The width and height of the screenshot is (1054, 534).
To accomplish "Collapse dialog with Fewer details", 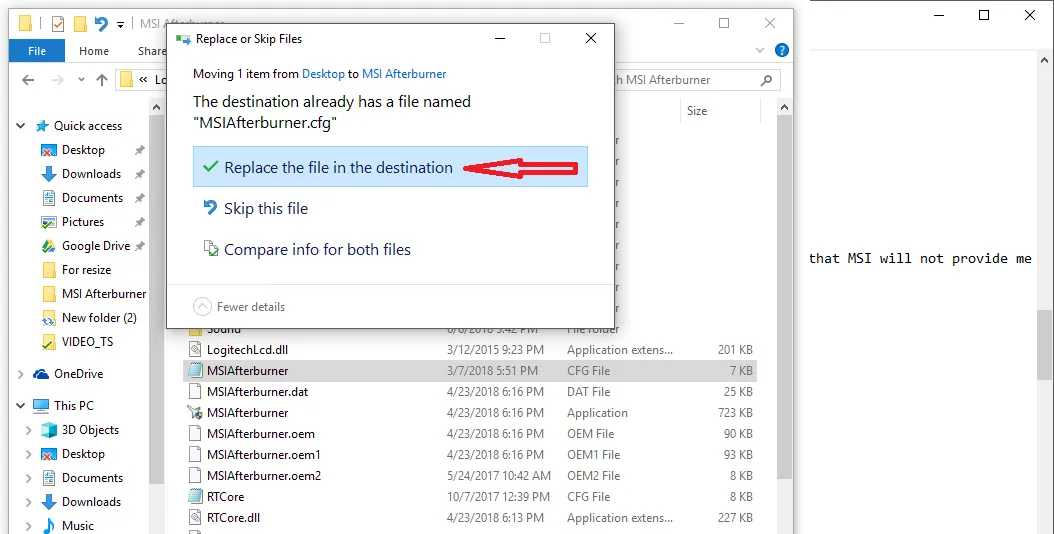I will coord(239,307).
